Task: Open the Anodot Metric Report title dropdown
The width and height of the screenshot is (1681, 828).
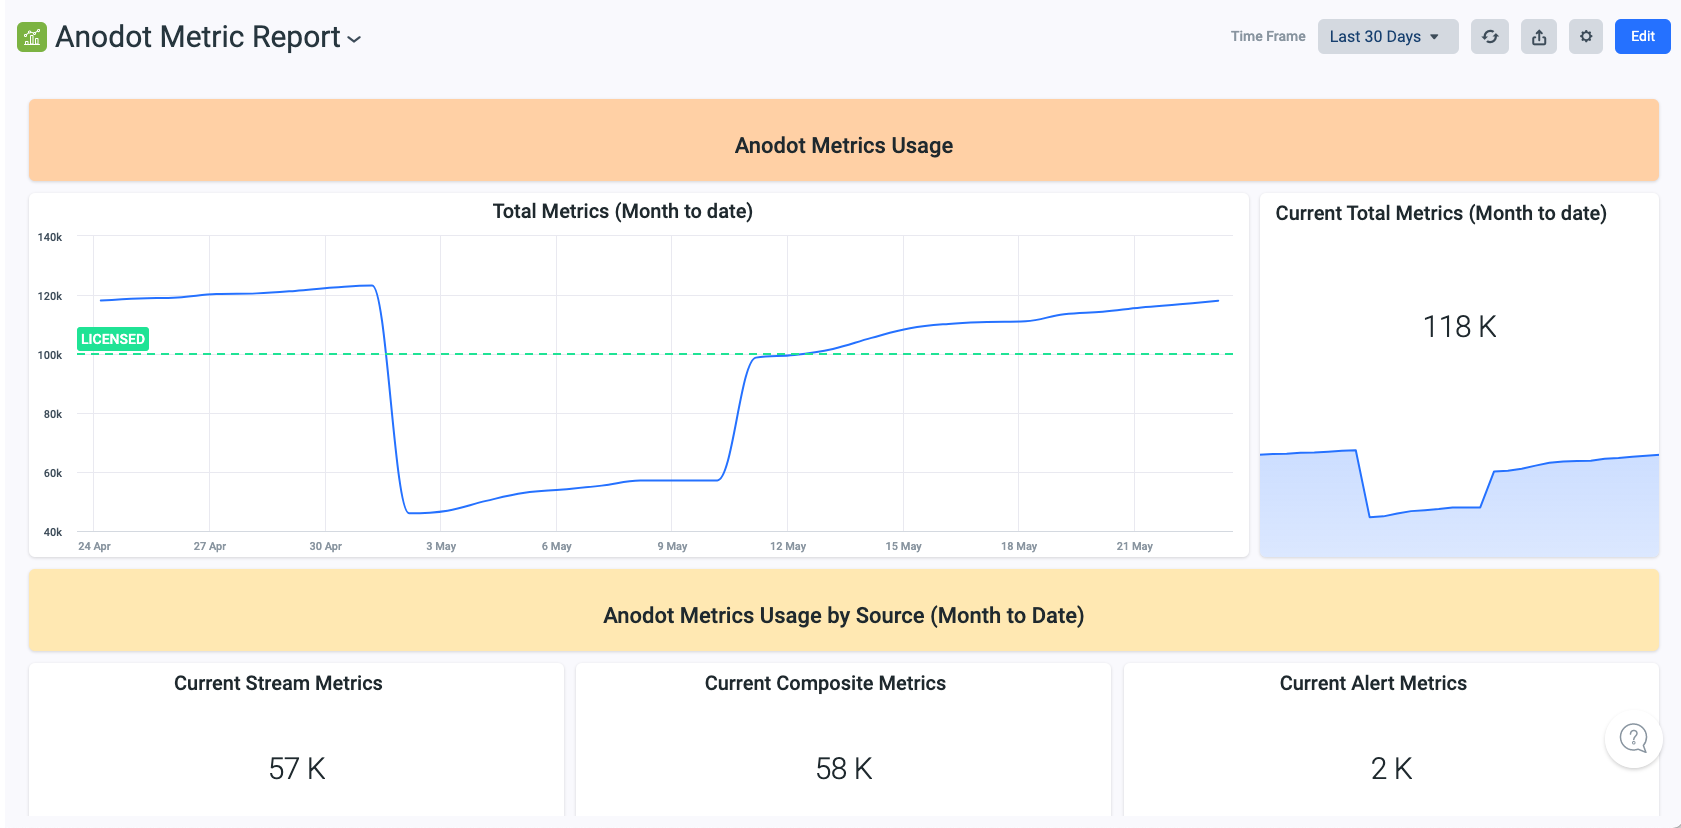Action: 353,39
